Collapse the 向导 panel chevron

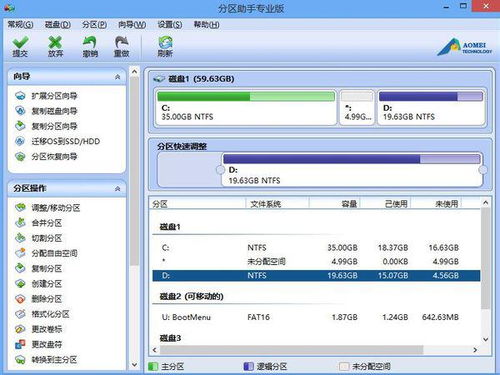(x=117, y=77)
